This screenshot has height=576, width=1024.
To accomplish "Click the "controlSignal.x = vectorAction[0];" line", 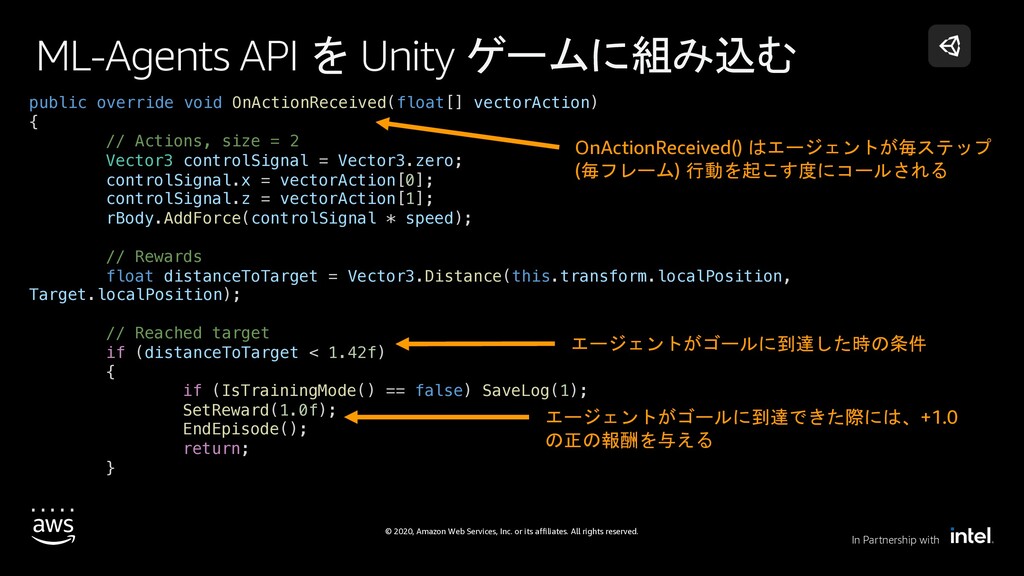I will [x=270, y=180].
